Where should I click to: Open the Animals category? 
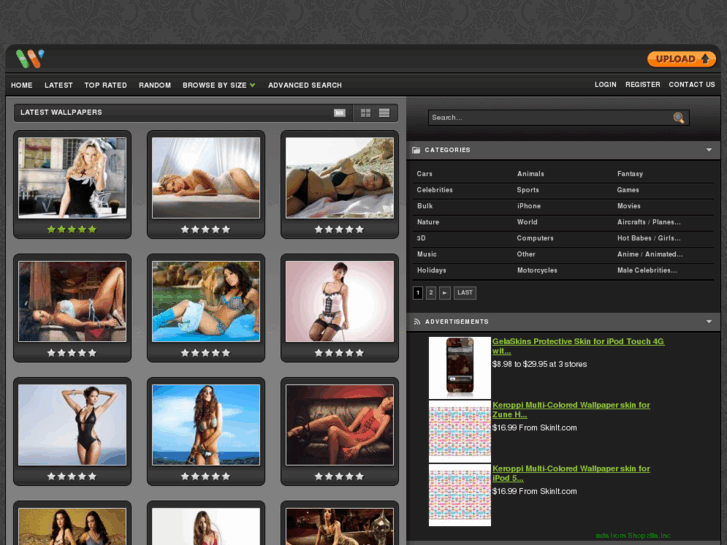tap(530, 174)
